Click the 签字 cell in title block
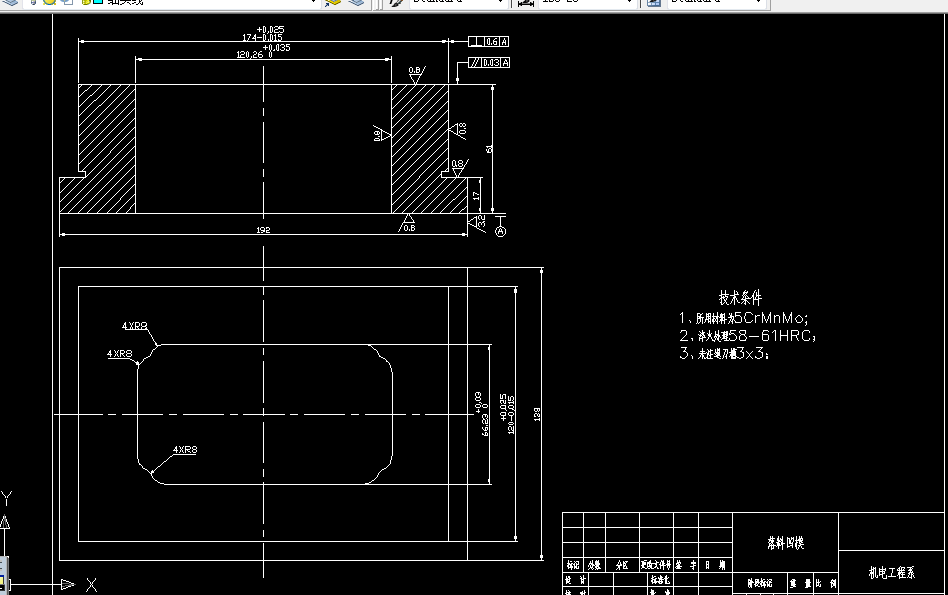Screen dimensions: 948x595 point(686,565)
